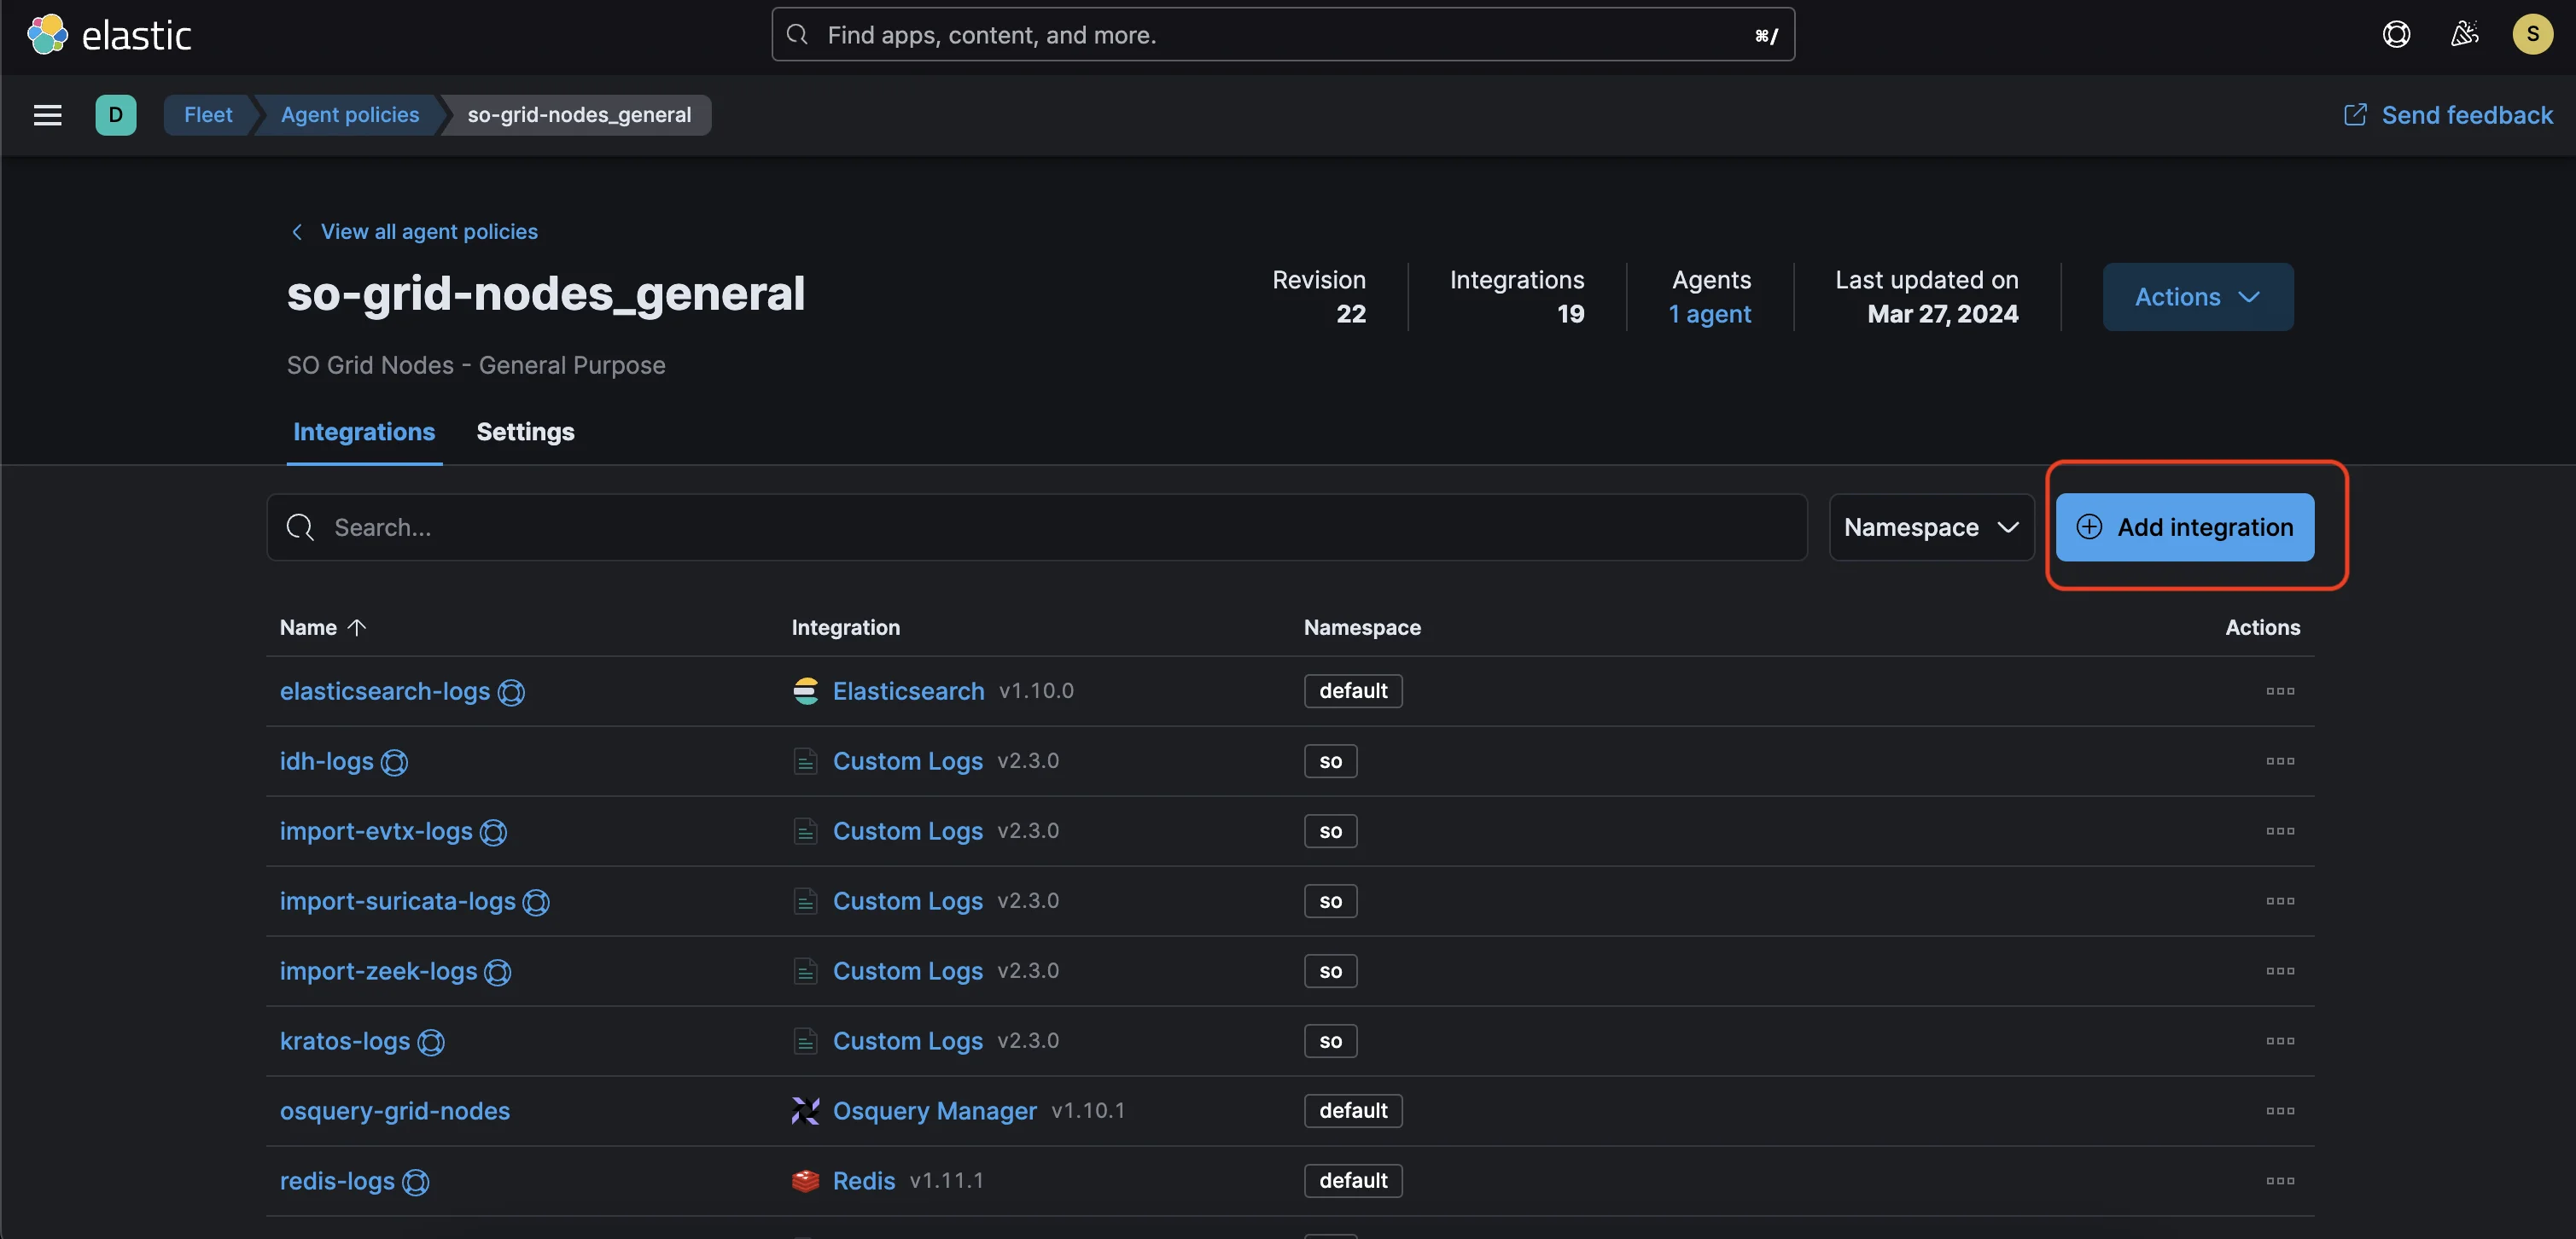The width and height of the screenshot is (2576, 1239).
Task: Click the Revision value 22
Action: click(1351, 314)
